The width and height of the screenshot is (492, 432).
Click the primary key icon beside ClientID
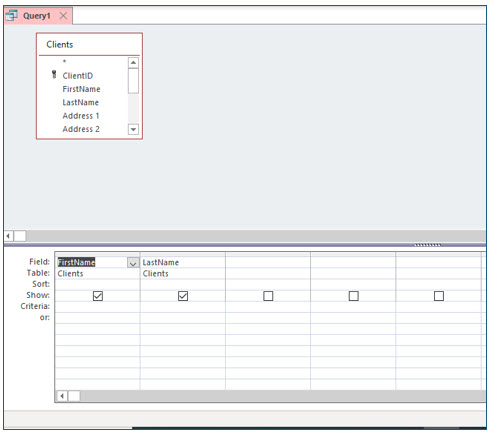(54, 75)
